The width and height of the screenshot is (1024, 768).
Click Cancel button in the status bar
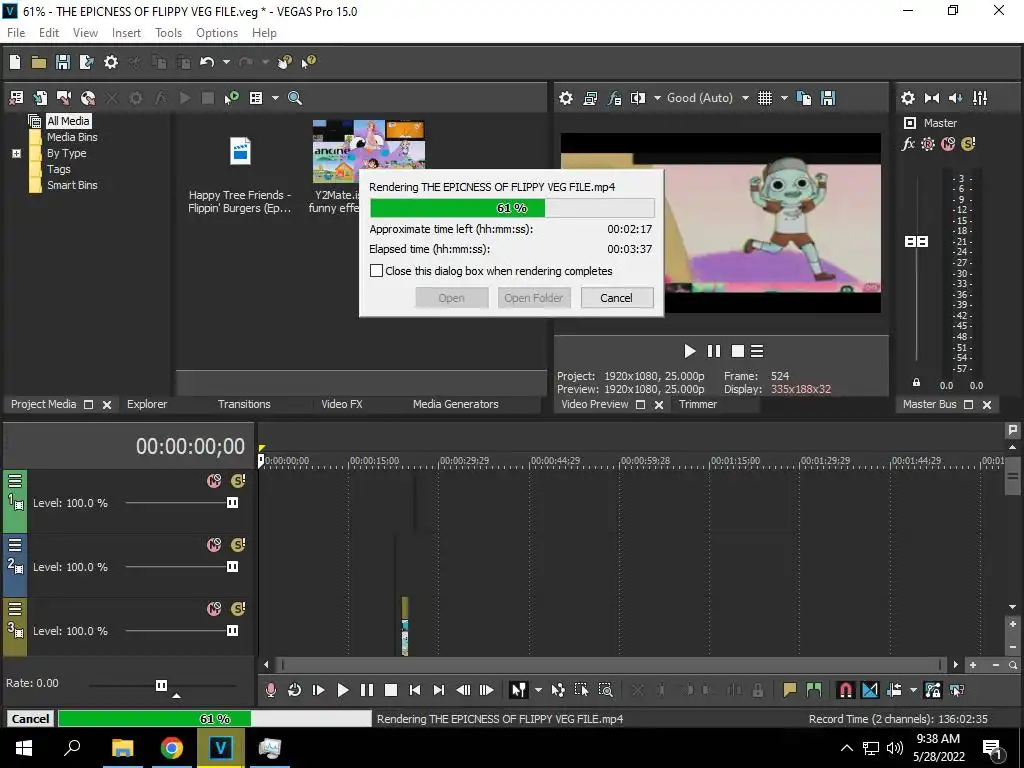pos(30,718)
